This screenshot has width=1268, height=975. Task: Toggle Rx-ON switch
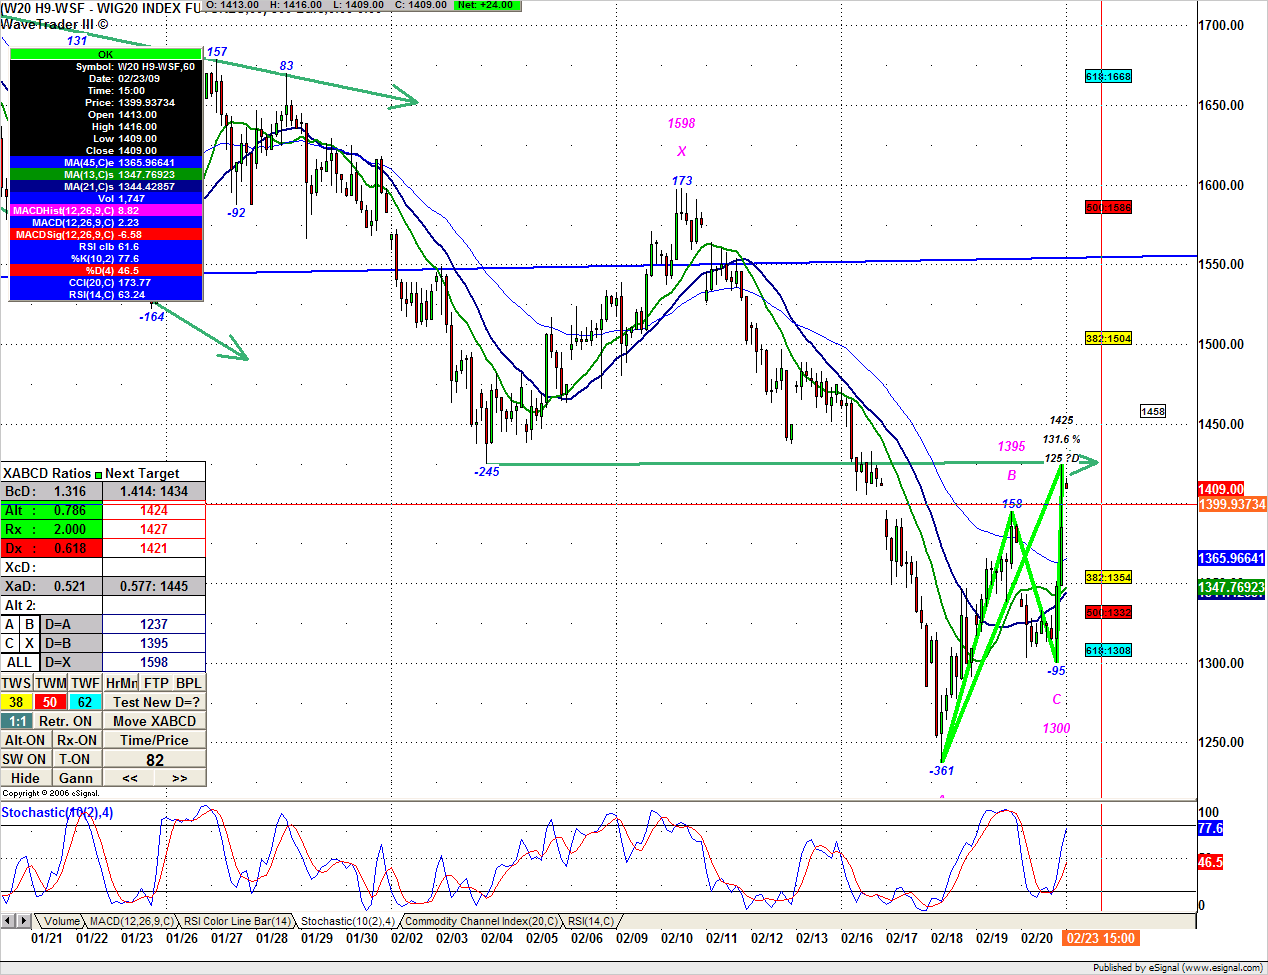(77, 740)
